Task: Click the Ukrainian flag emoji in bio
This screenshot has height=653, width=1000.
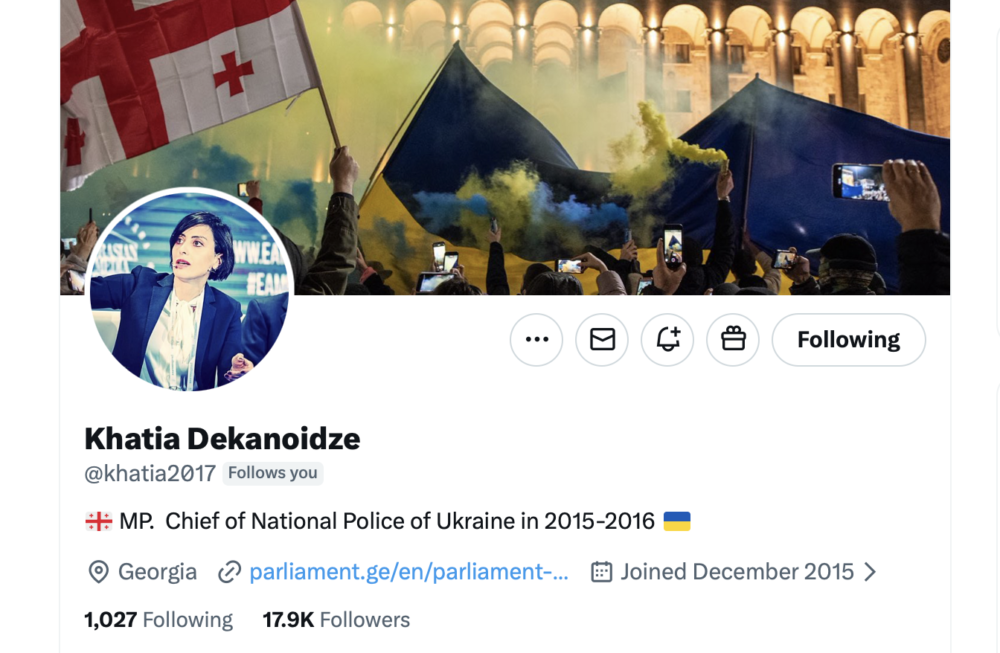Action: [x=677, y=521]
